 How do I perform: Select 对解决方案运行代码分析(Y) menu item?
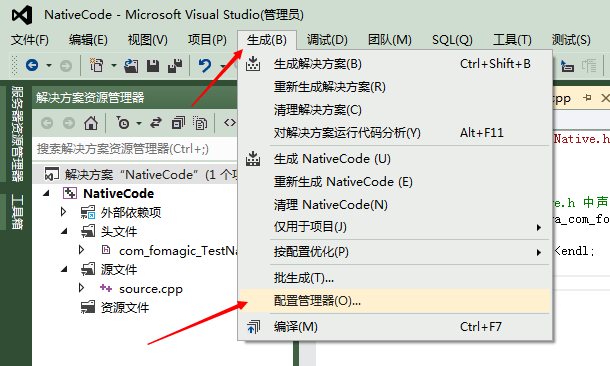click(394, 133)
